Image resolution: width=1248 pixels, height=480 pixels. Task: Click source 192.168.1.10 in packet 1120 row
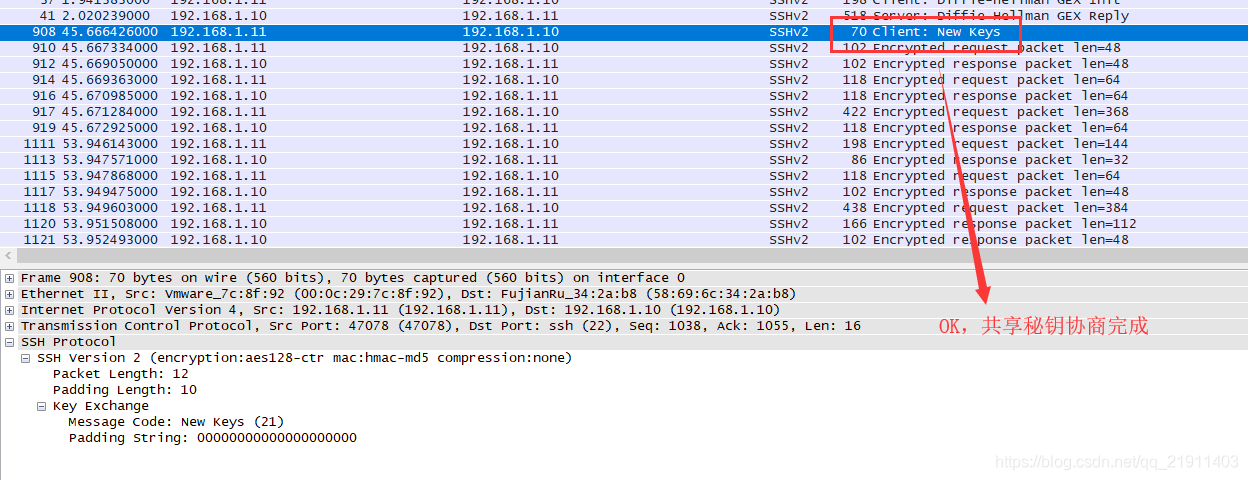[x=218, y=224]
